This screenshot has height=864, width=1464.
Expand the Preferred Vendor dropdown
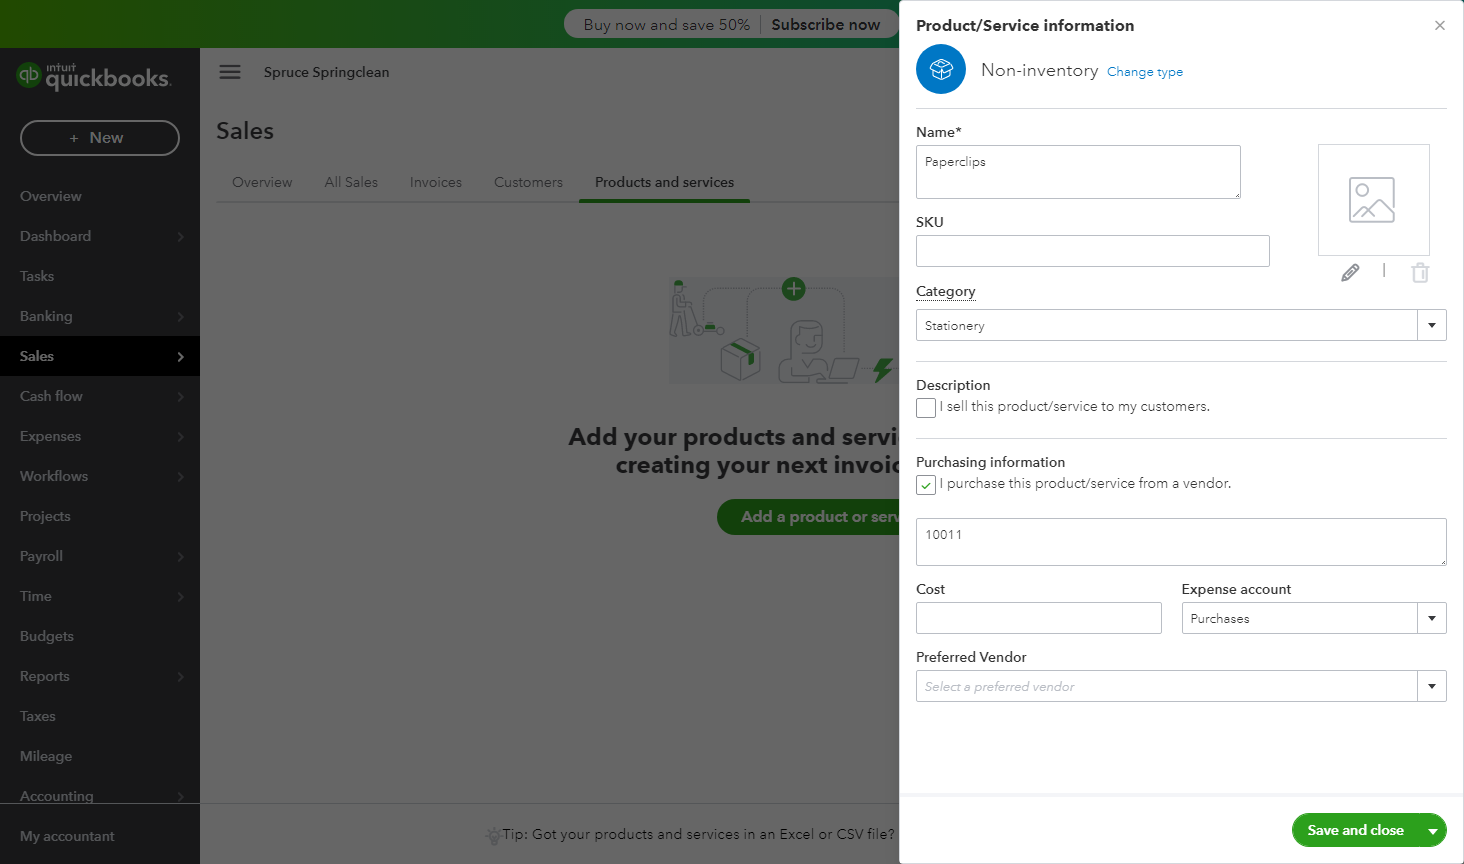(1431, 686)
